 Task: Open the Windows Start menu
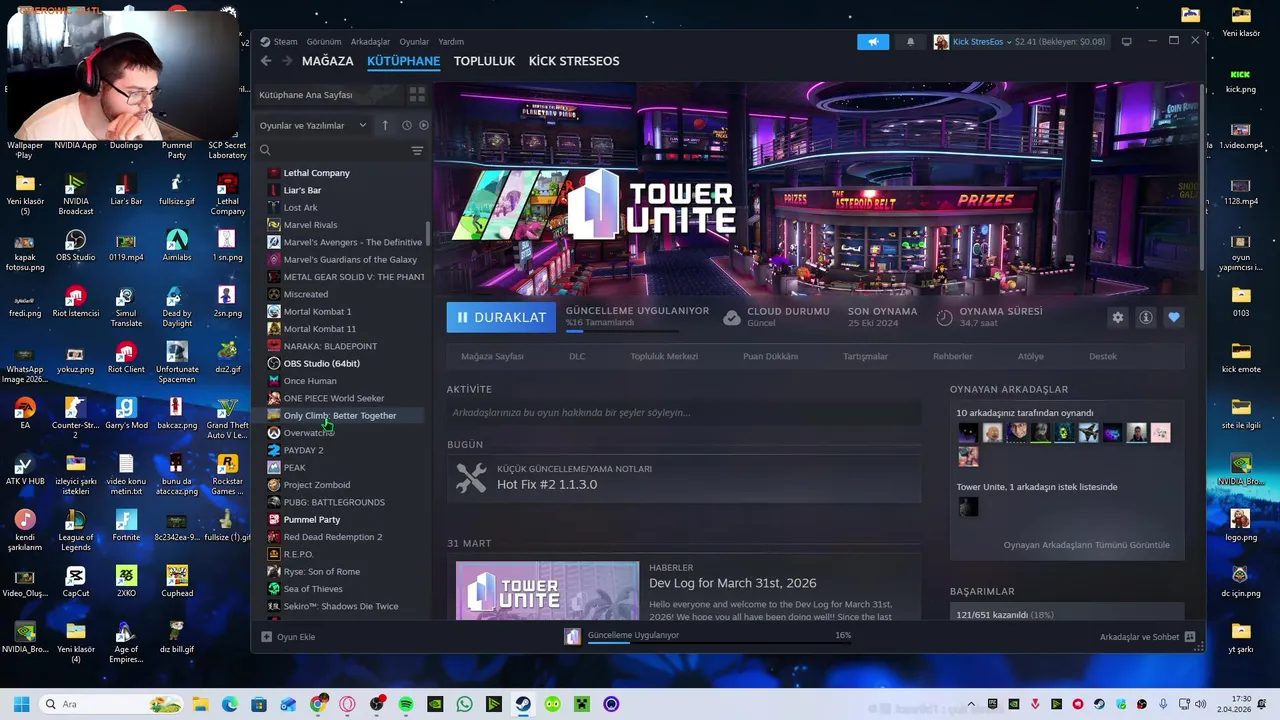tap(21, 704)
